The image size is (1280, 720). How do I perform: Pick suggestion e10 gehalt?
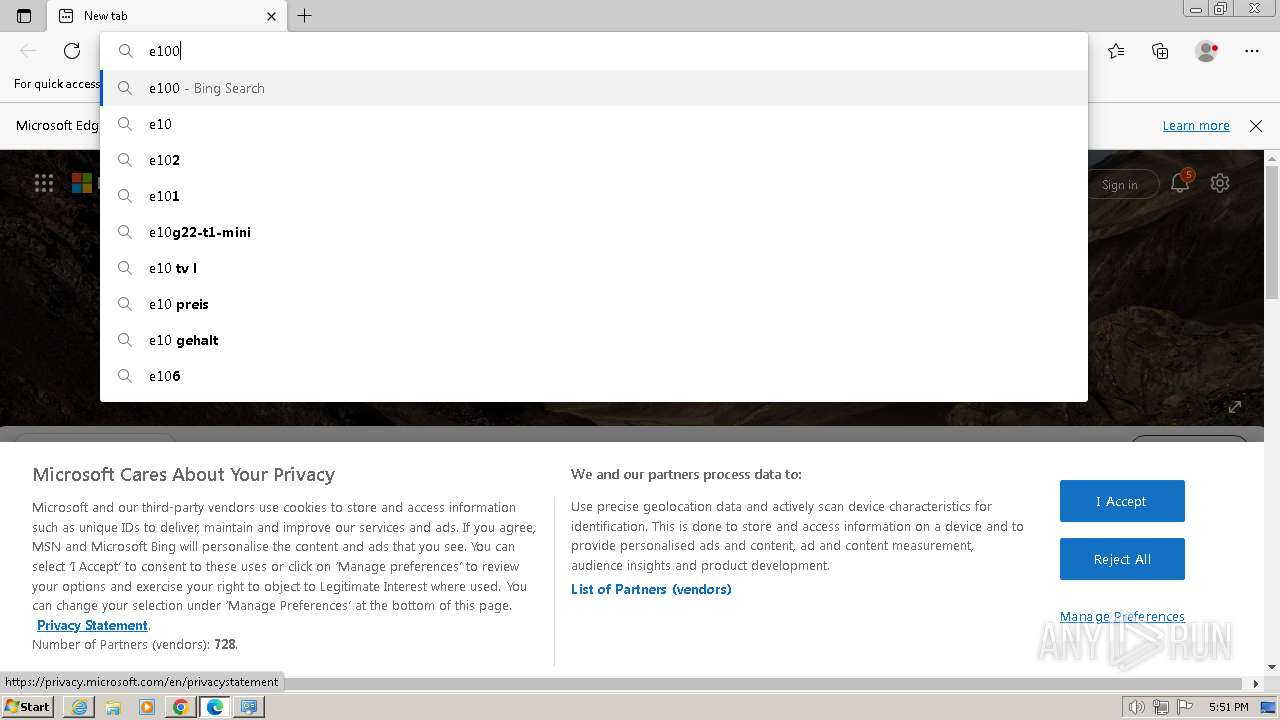tap(594, 340)
